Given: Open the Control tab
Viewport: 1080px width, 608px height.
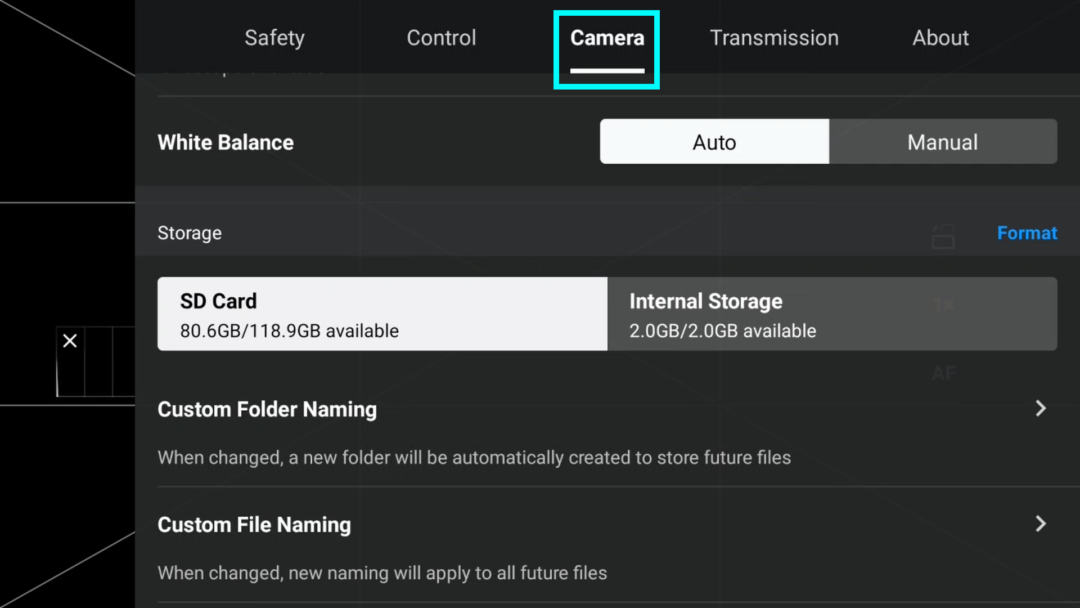Looking at the screenshot, I should [440, 37].
